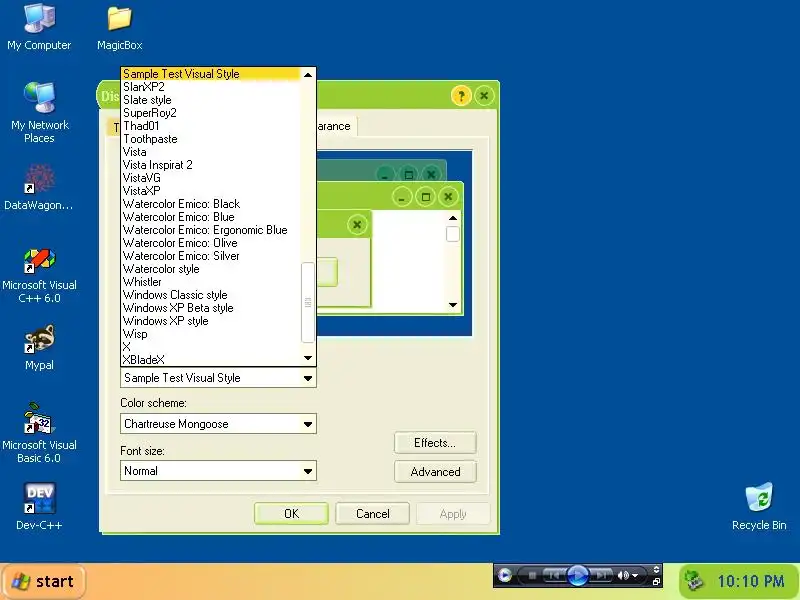The height and width of the screenshot is (600, 800).
Task: Open the volume dropdown arrow on media toolbar
Action: coord(635,576)
